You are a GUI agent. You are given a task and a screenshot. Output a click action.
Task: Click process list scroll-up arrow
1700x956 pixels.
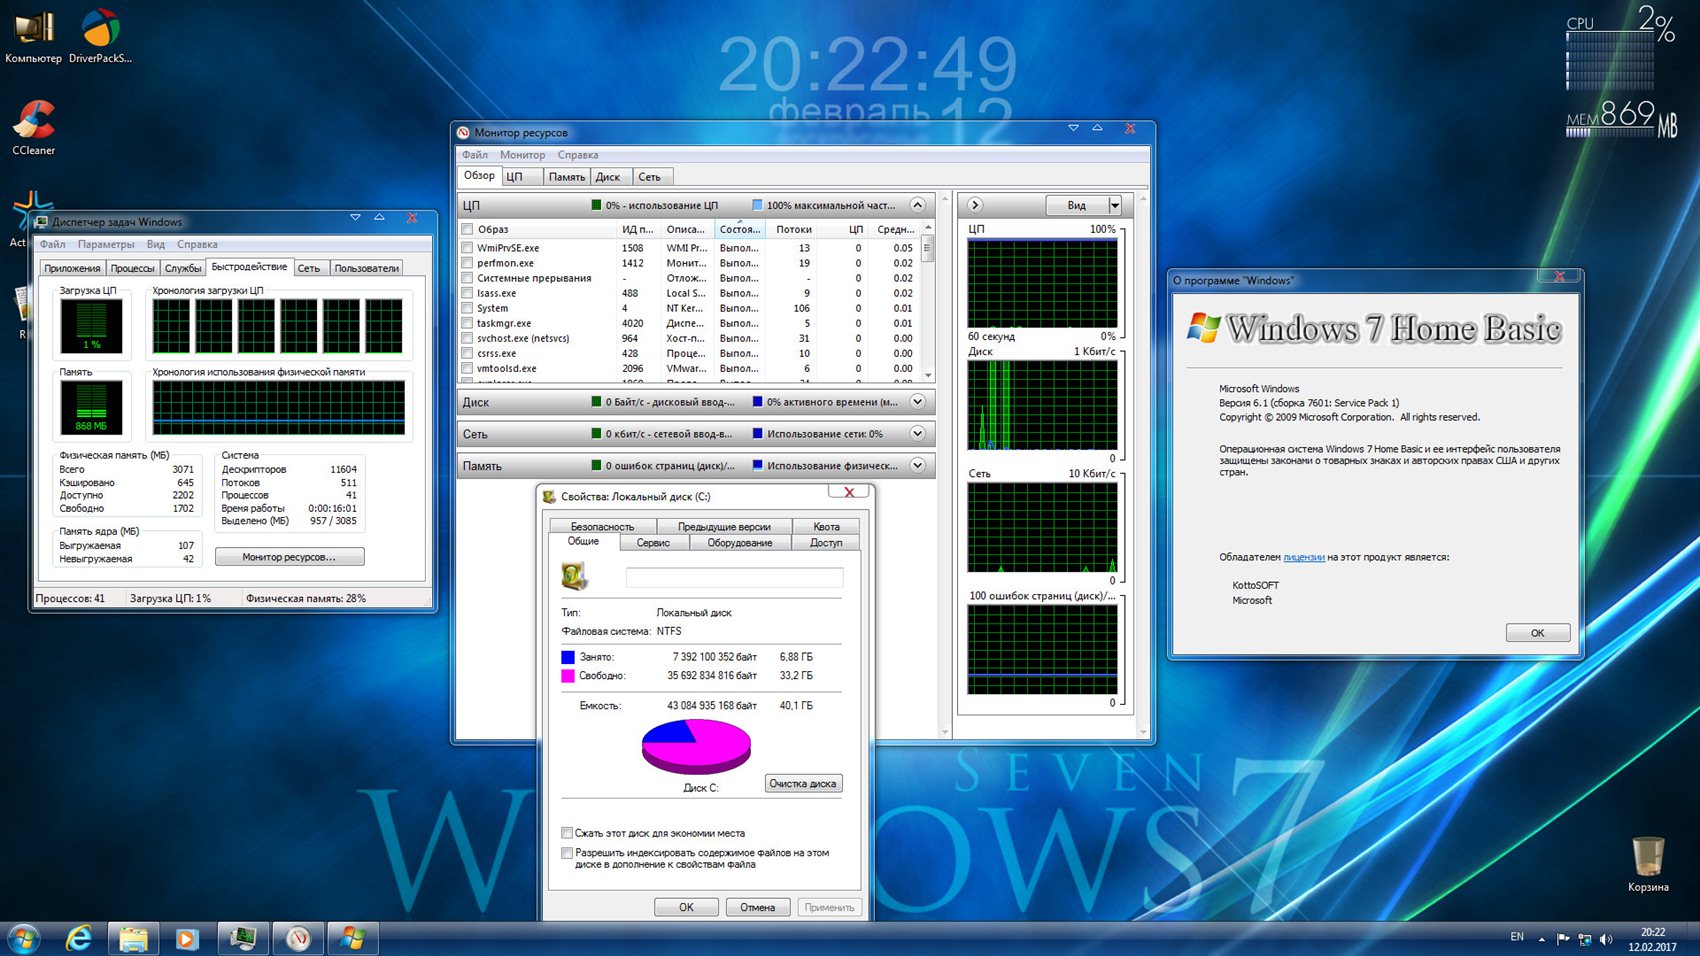[x=928, y=229]
